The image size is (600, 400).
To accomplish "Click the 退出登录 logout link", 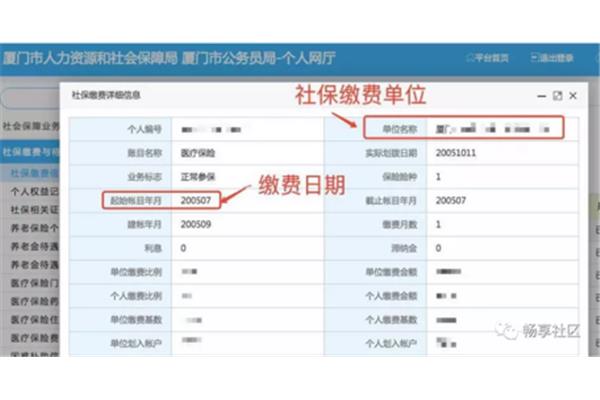I will point(552,58).
